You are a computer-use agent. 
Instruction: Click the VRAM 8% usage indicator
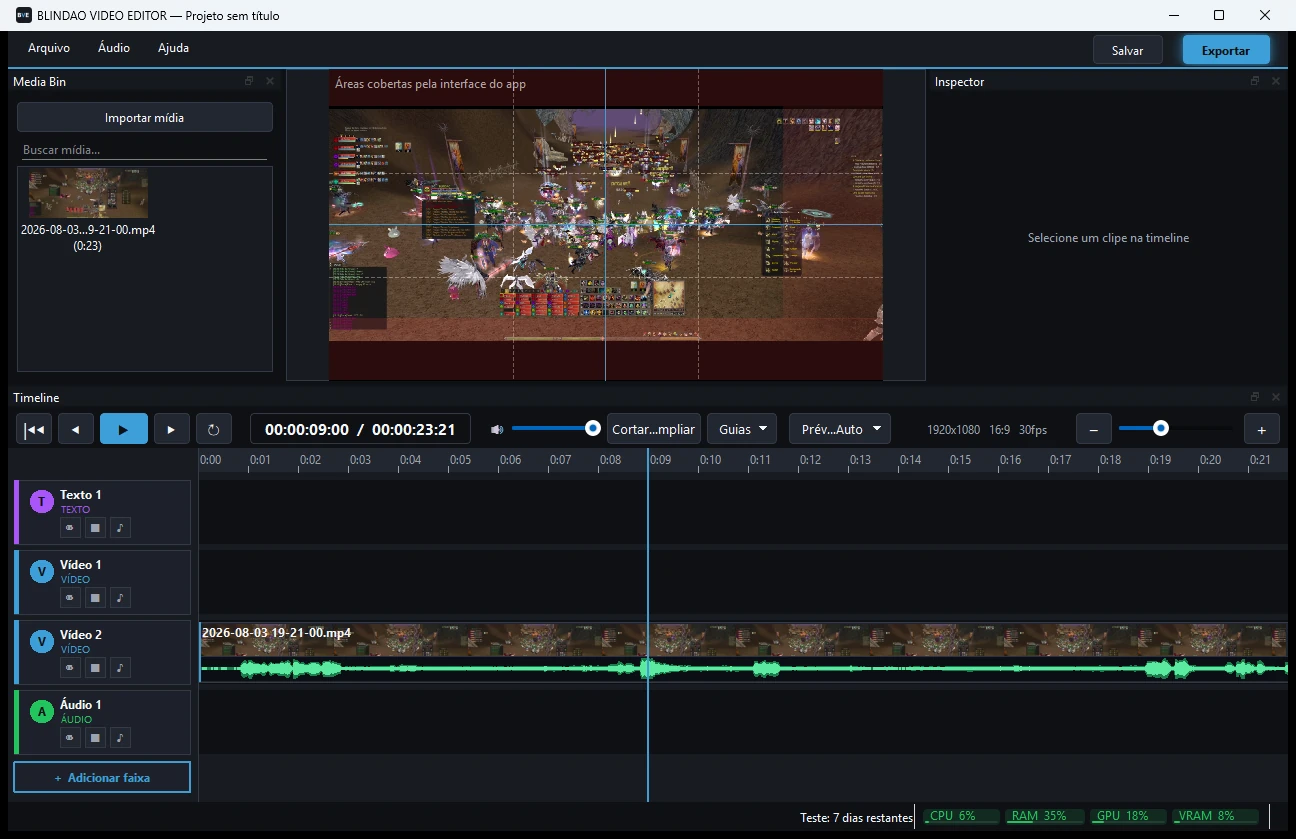(x=1214, y=816)
